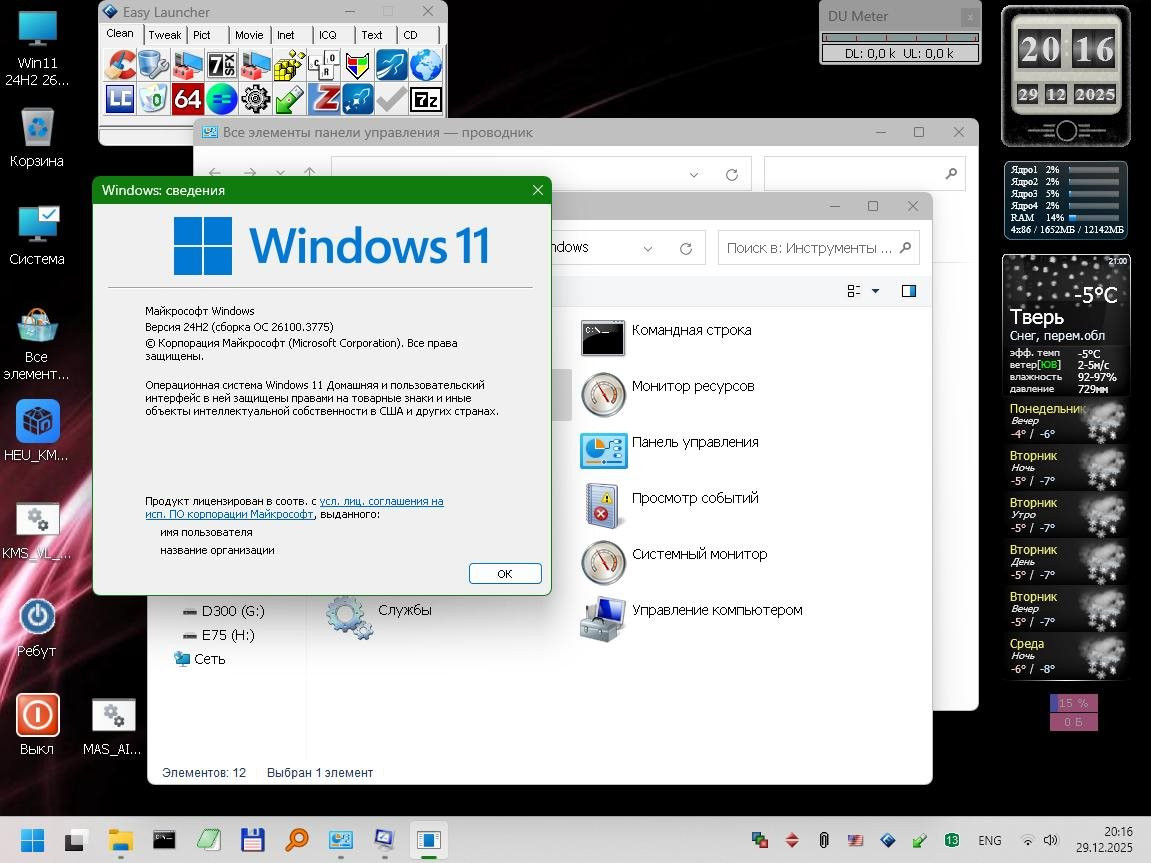Close the DU Meter widget
The image size is (1151, 863).
tap(970, 16)
